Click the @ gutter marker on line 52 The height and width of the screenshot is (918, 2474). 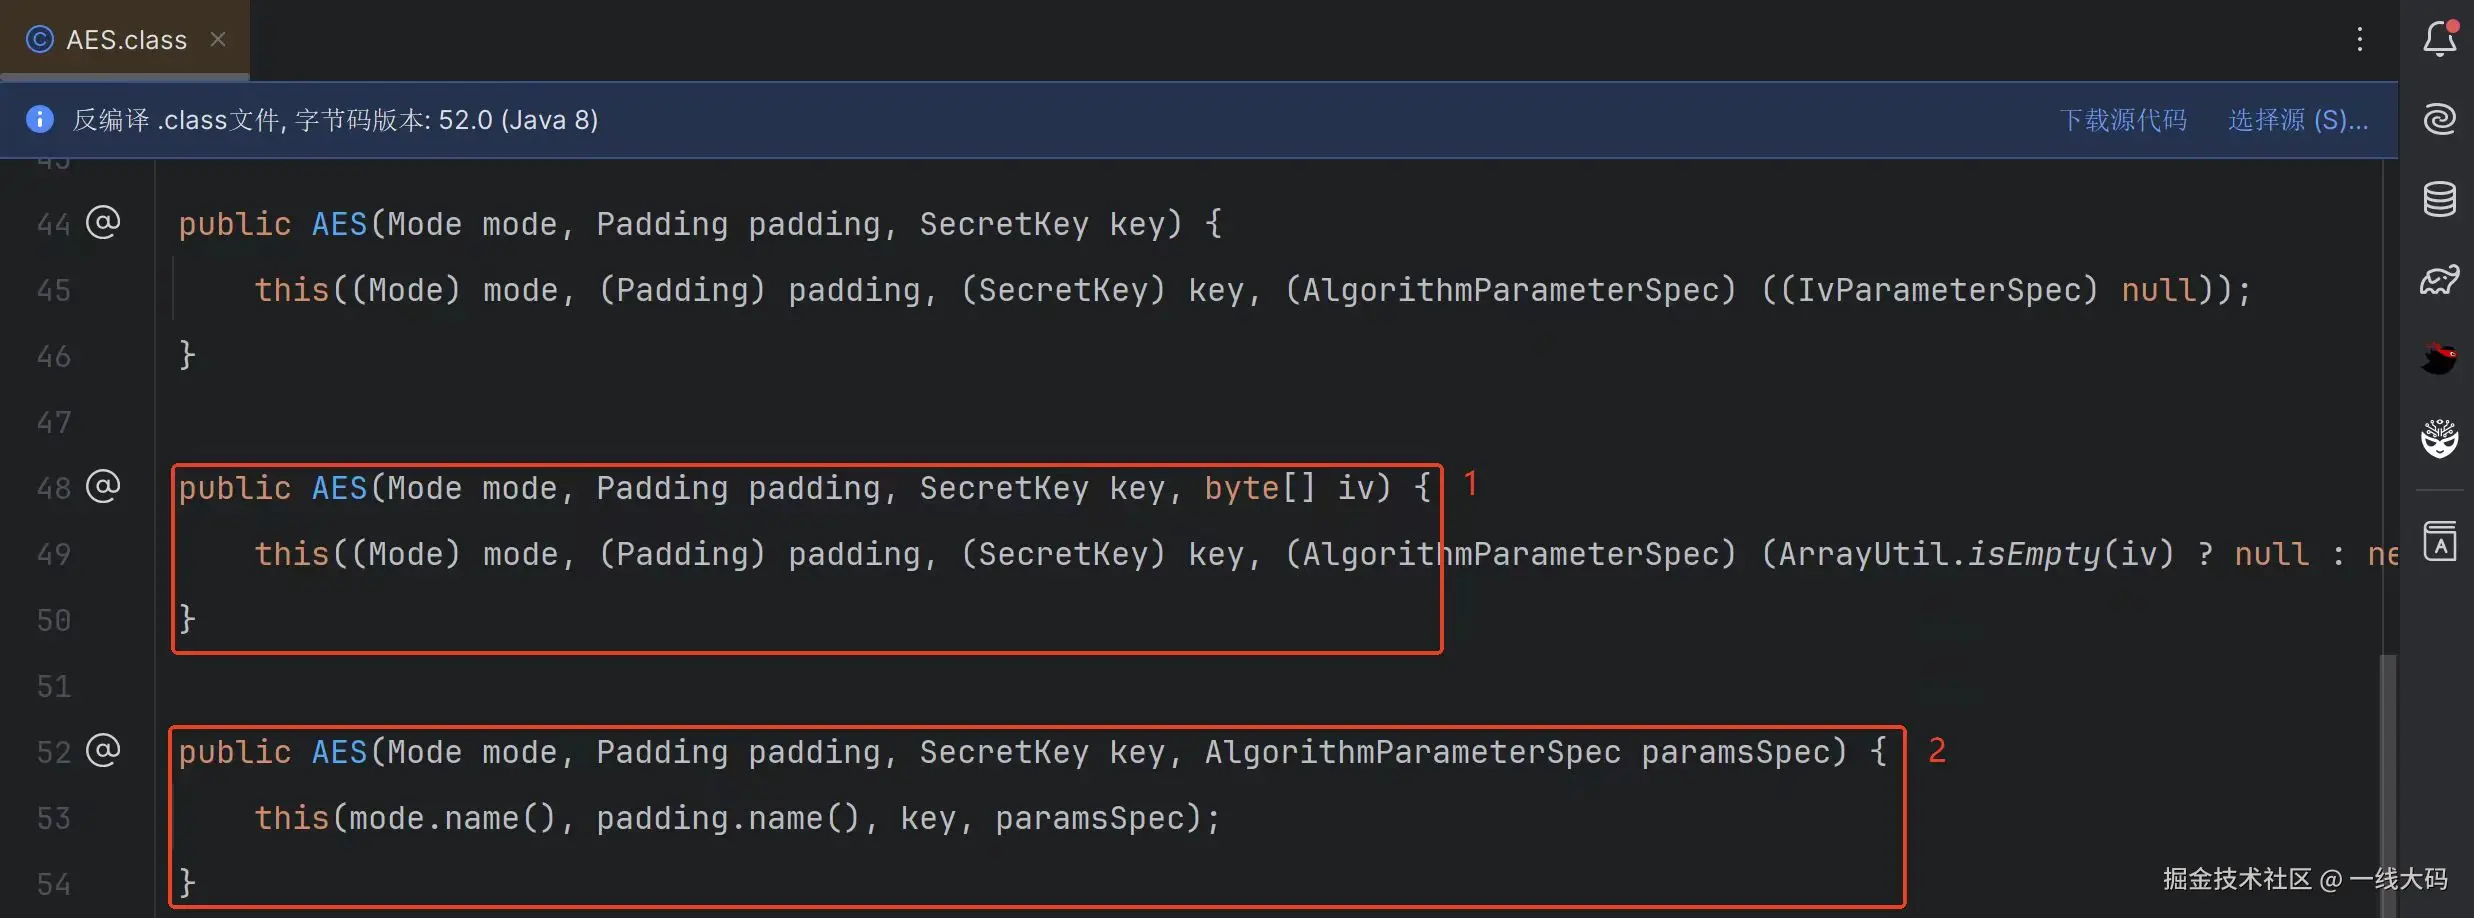tap(103, 750)
